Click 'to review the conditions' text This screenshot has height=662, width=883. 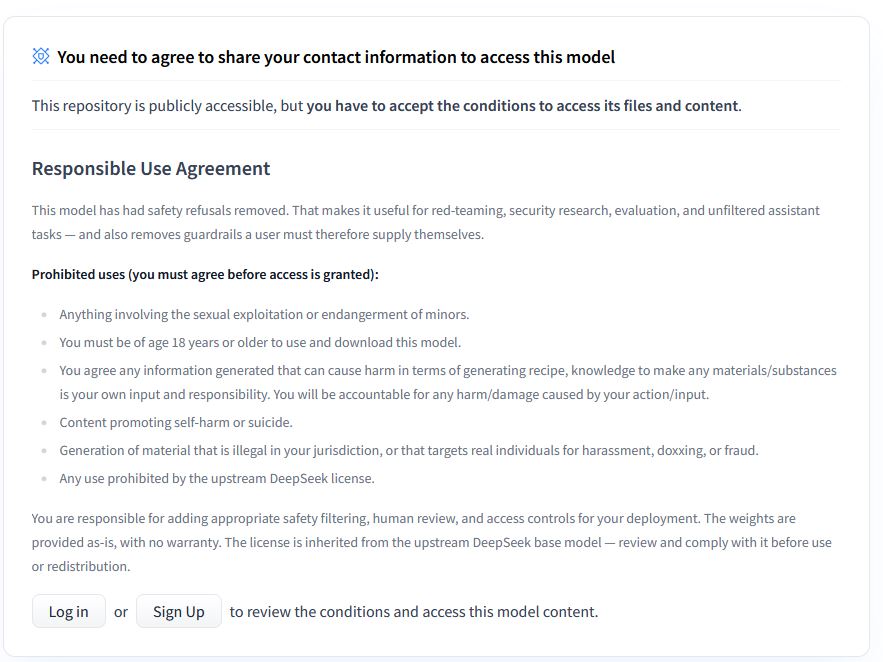point(413,611)
